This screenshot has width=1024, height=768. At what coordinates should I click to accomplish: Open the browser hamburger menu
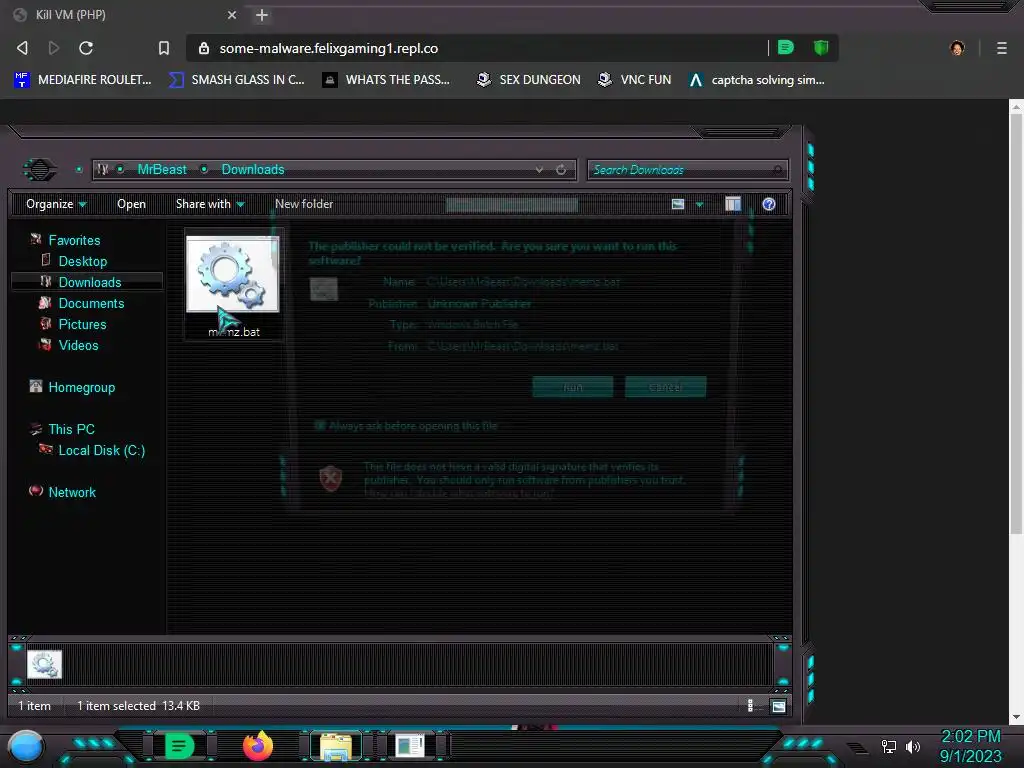[1001, 48]
